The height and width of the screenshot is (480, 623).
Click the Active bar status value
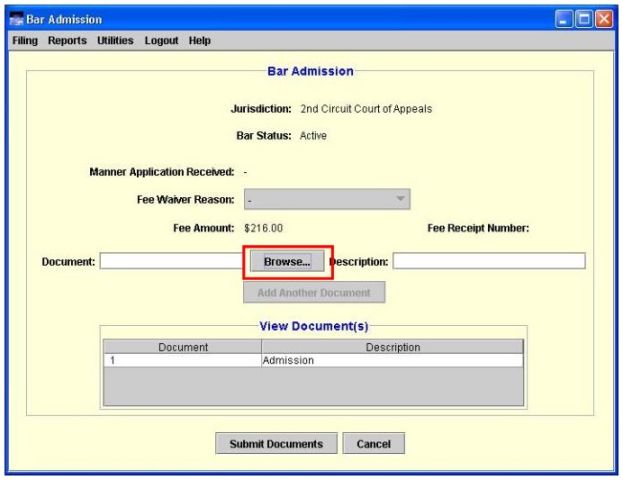tap(313, 135)
